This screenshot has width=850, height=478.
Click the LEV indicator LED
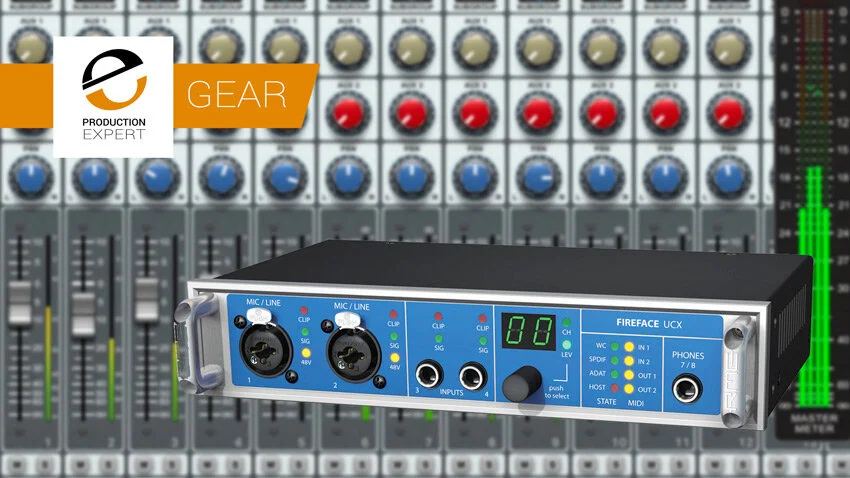tap(566, 345)
